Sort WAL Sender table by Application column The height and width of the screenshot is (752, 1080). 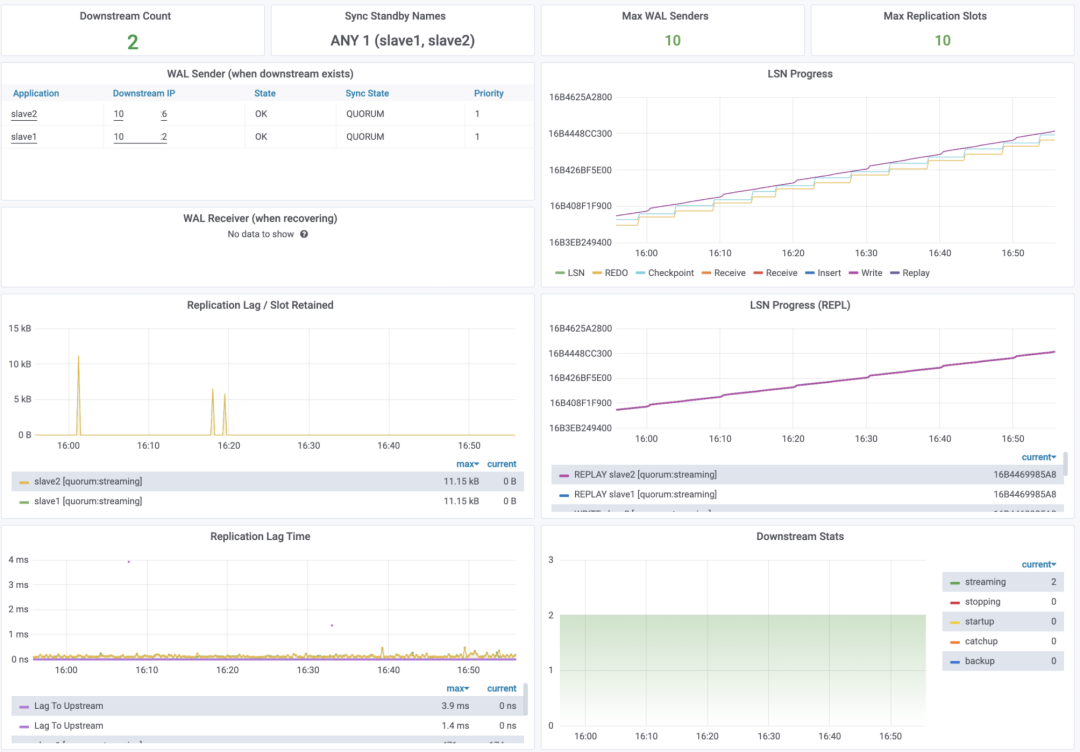[36, 93]
